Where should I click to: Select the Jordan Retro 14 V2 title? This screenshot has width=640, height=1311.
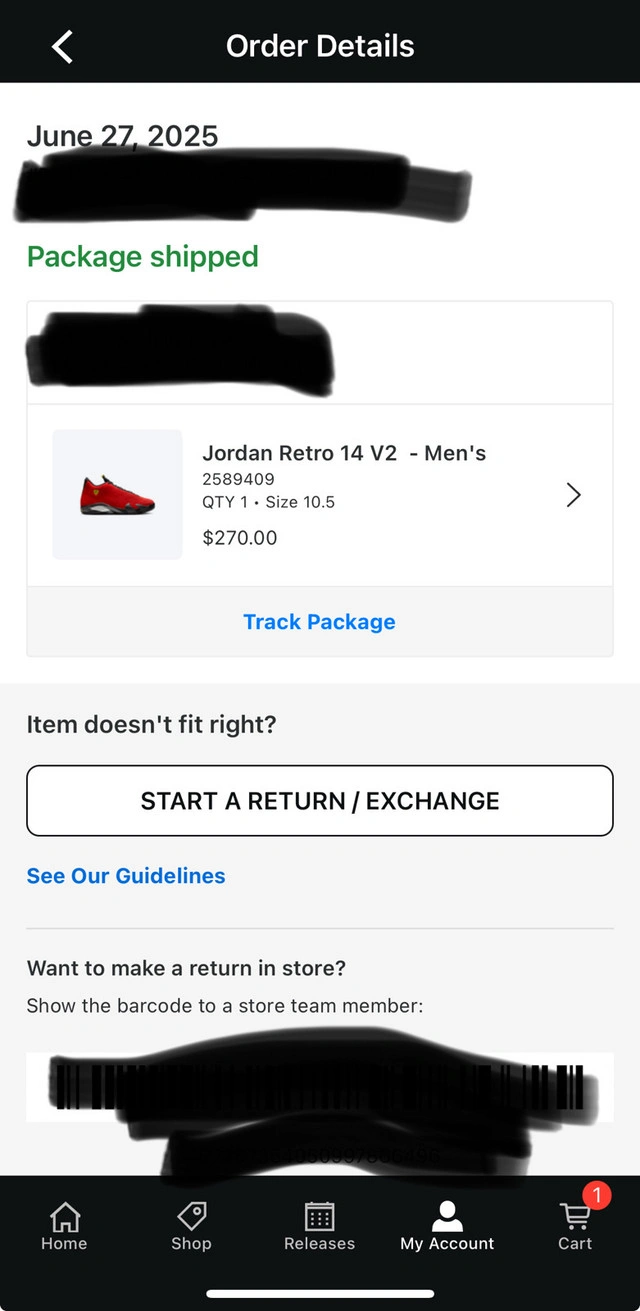point(344,453)
